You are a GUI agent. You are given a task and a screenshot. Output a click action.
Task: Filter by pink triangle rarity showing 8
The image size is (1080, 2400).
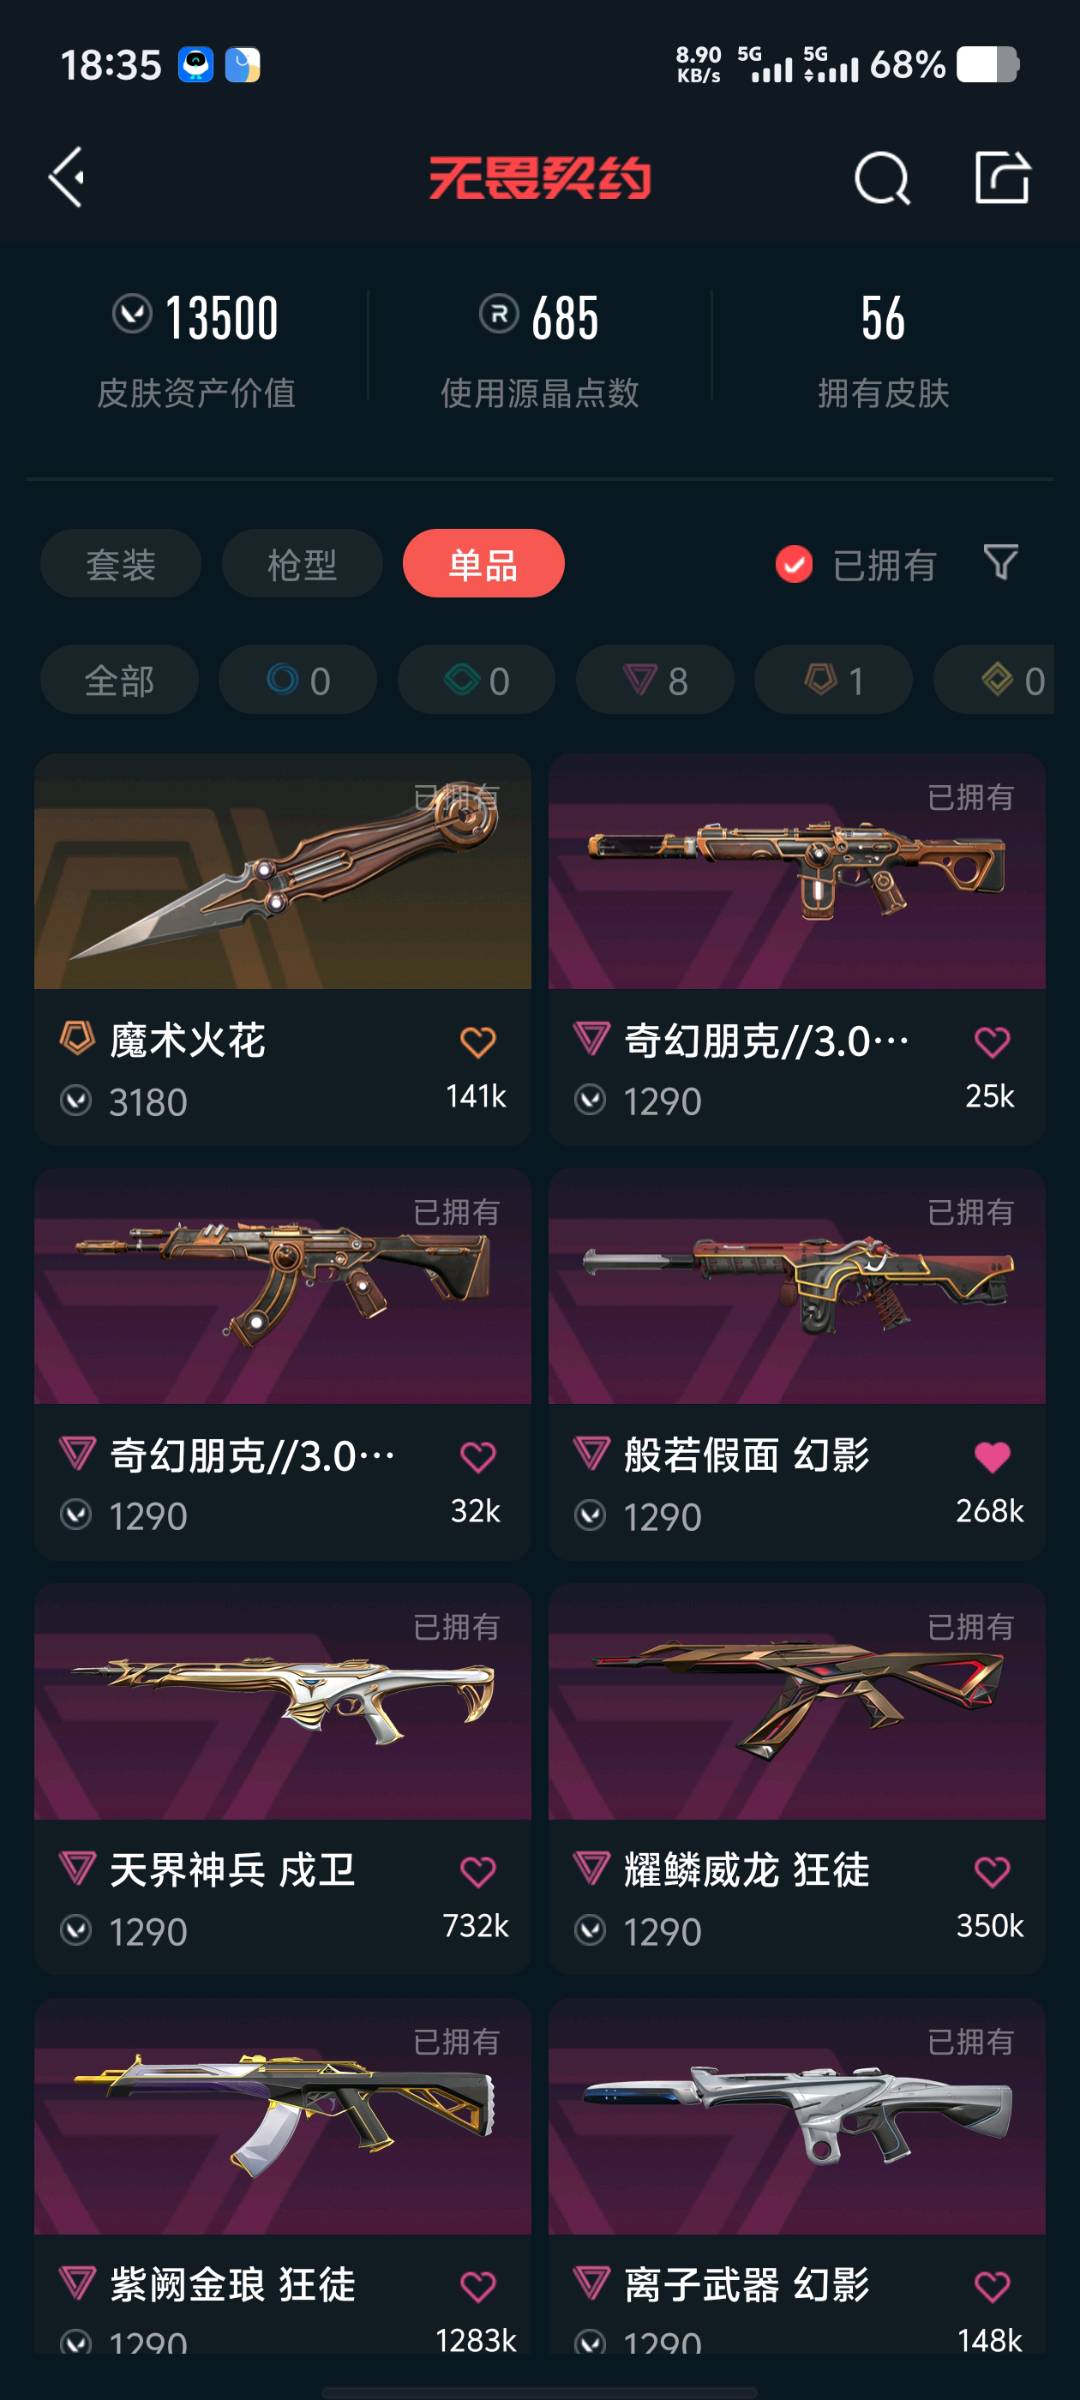point(655,680)
